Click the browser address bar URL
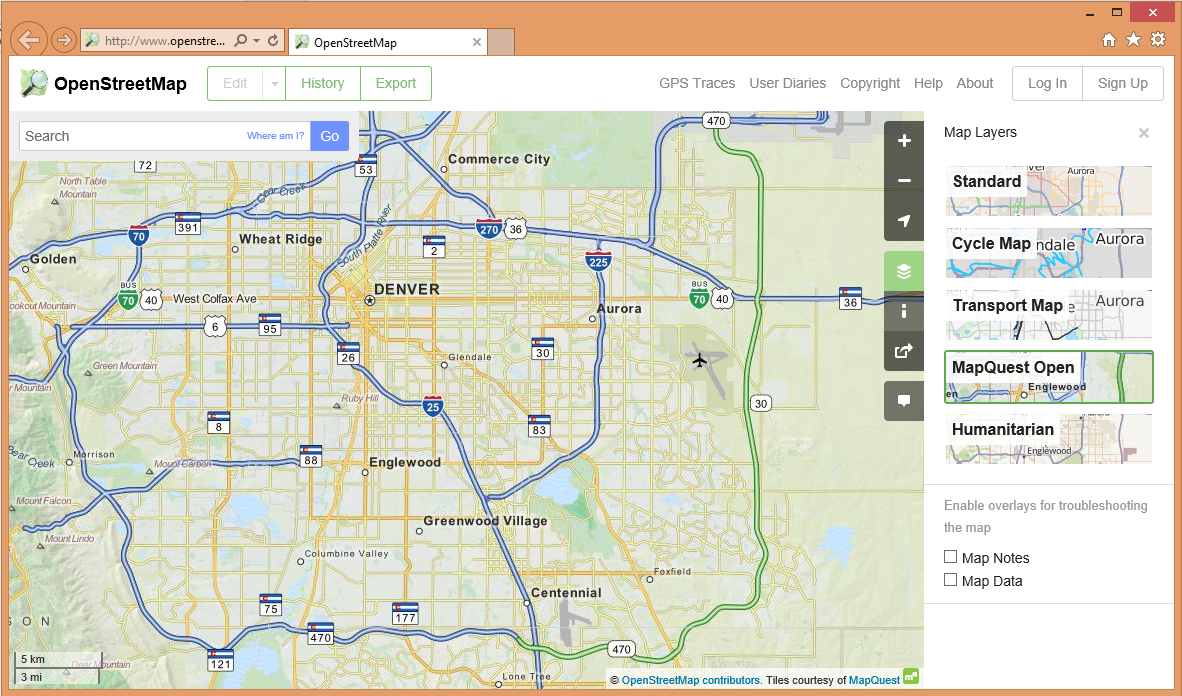The width and height of the screenshot is (1182, 696). (x=164, y=41)
